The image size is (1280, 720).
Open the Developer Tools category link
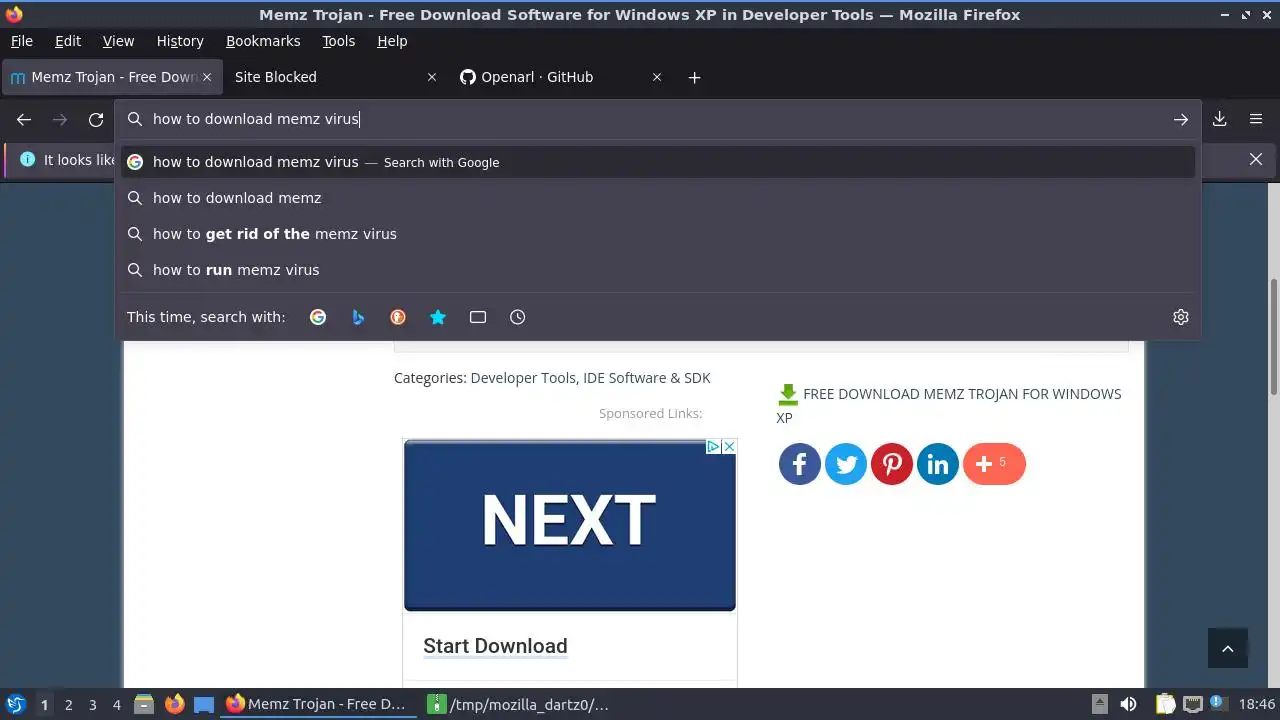pyautogui.click(x=523, y=378)
